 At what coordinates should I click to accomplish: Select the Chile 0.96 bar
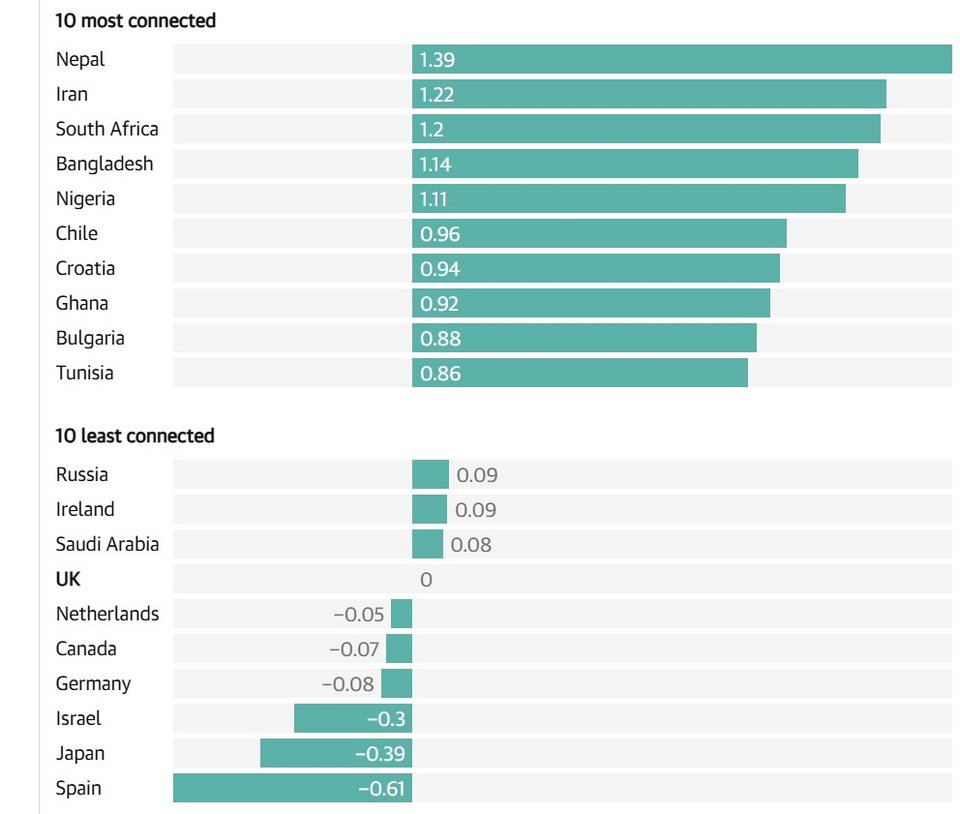pos(599,233)
